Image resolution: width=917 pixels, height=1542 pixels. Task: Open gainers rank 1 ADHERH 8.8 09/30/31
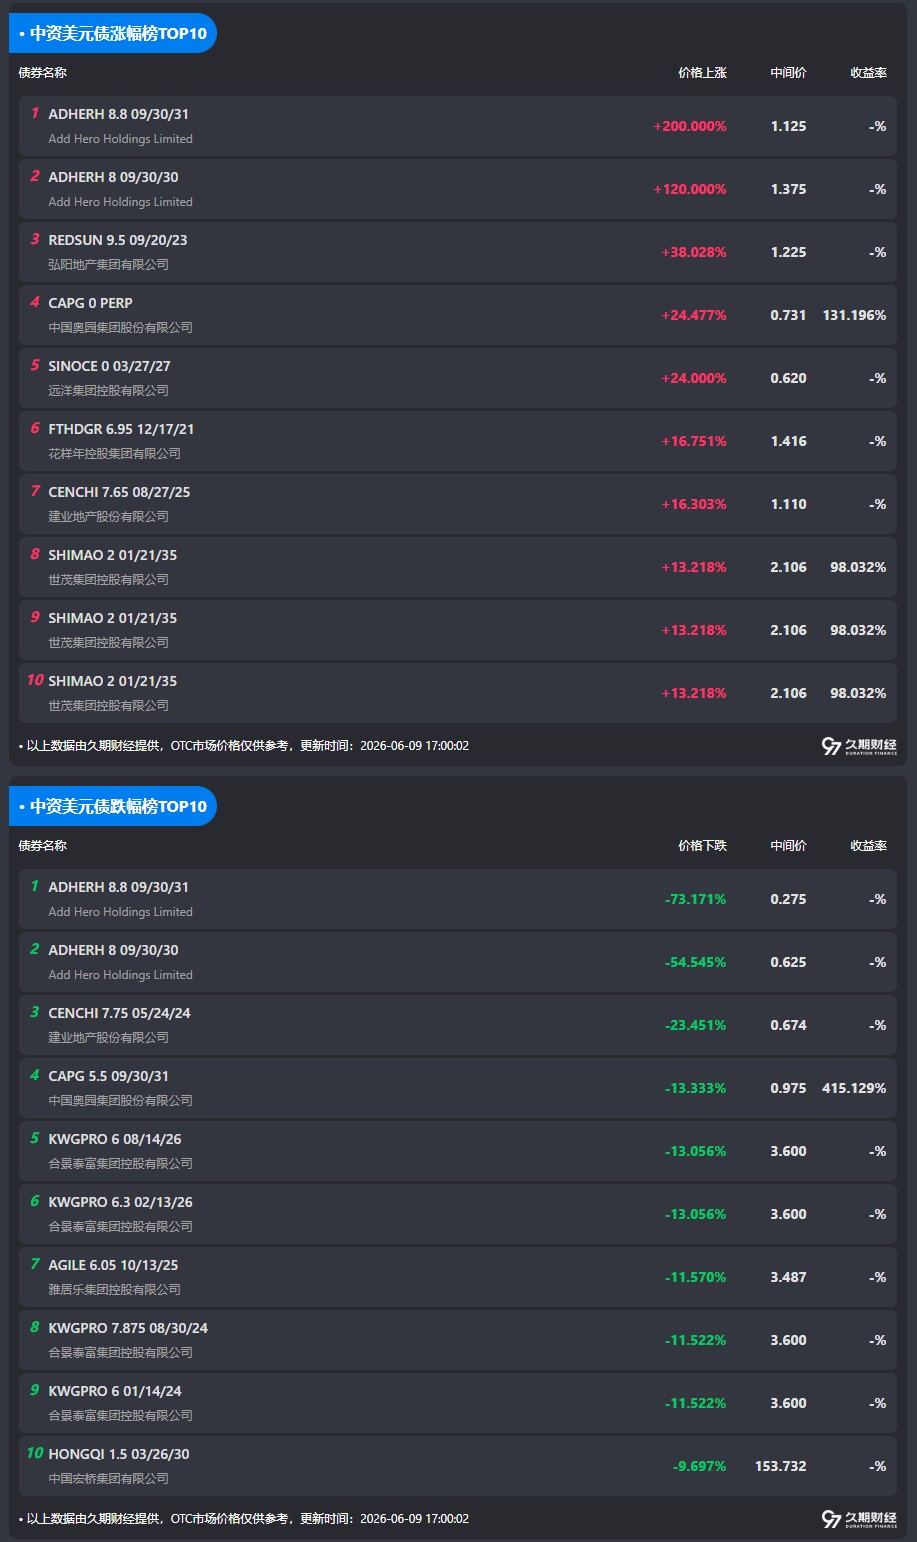point(458,126)
